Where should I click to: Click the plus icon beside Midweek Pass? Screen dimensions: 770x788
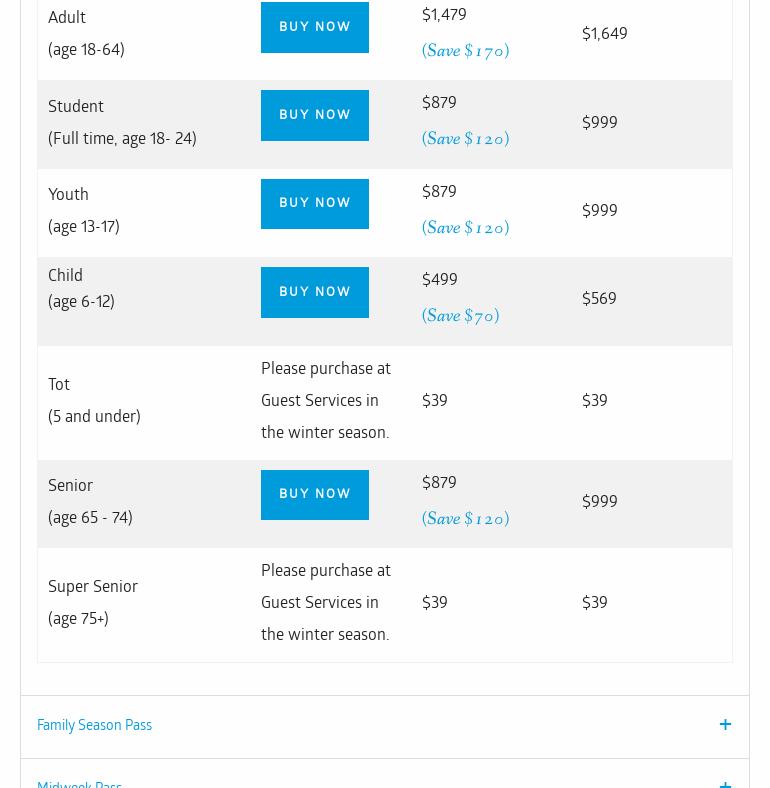(725, 784)
